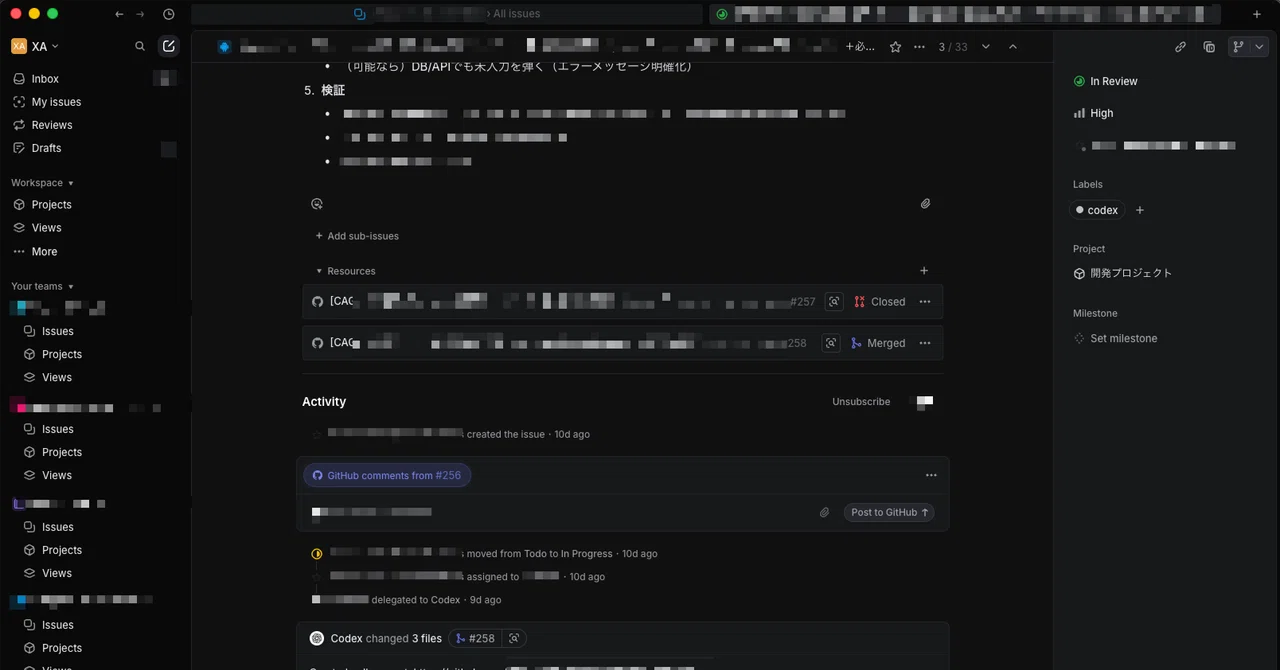Open the Closed status of pull request #257

tap(880, 302)
